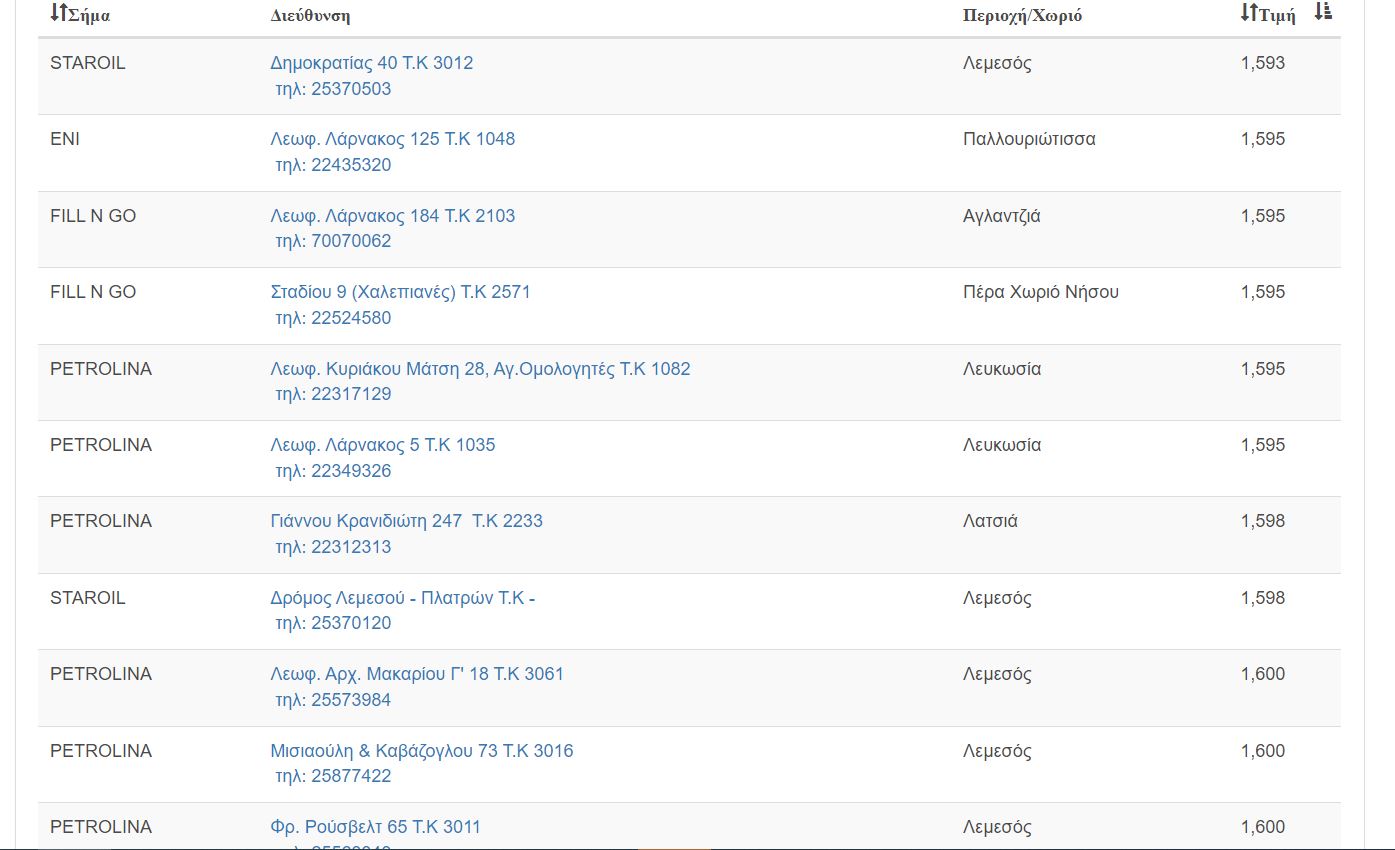
Task: Sort table by the Τιμή column arrows
Action: pyautogui.click(x=1248, y=13)
